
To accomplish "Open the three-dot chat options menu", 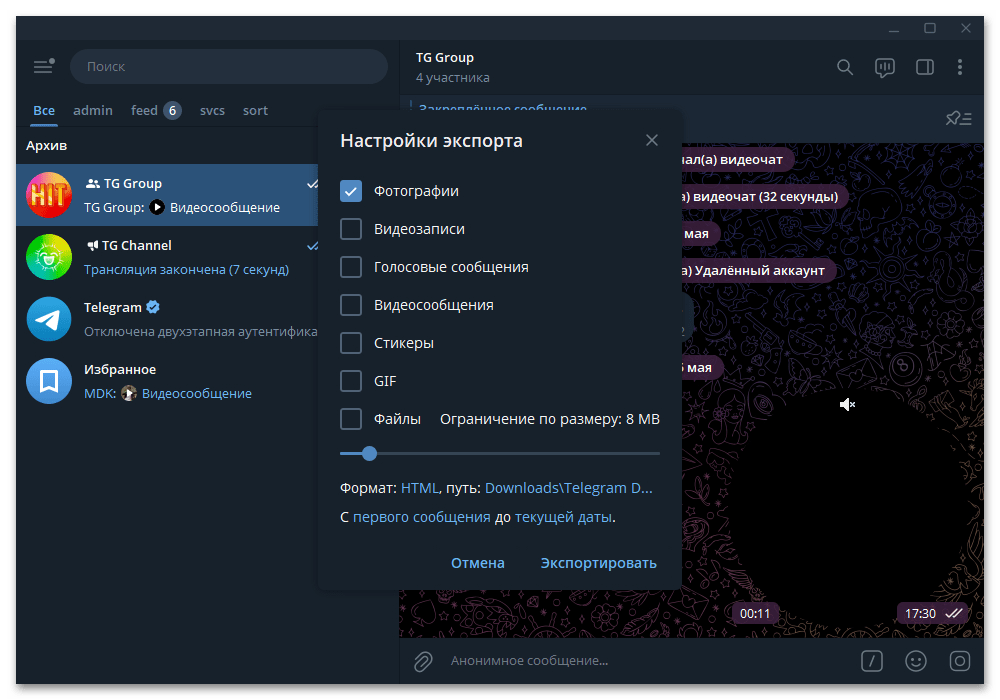I will (x=960, y=67).
